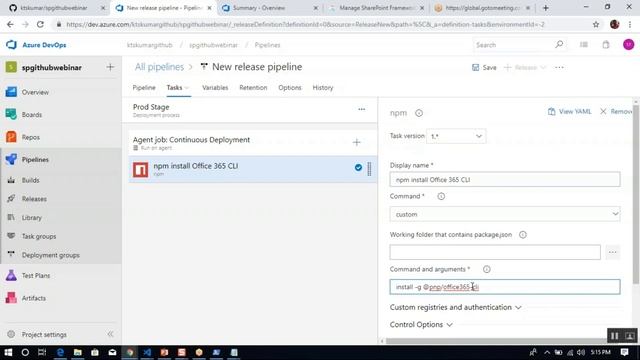Click the ktskumargithub breadcrumb
This screenshot has height=360, width=640.
coord(150,45)
